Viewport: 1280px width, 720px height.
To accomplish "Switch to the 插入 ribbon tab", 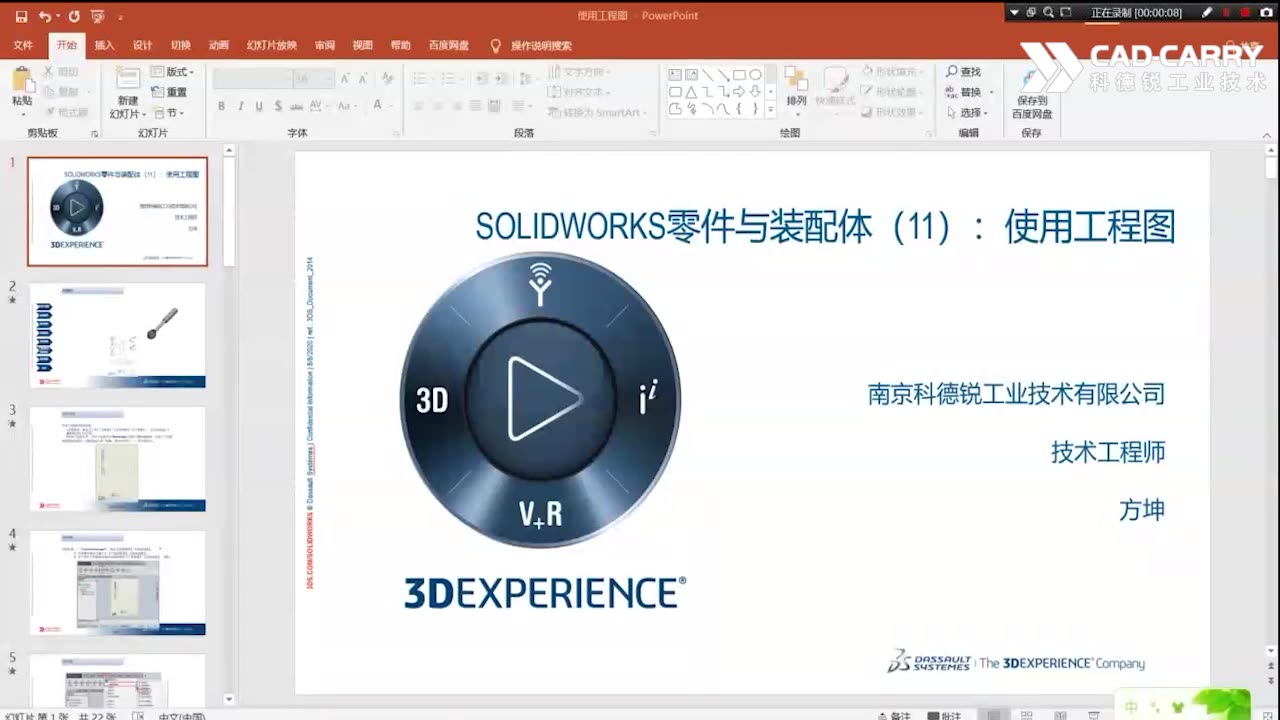I will [x=107, y=45].
